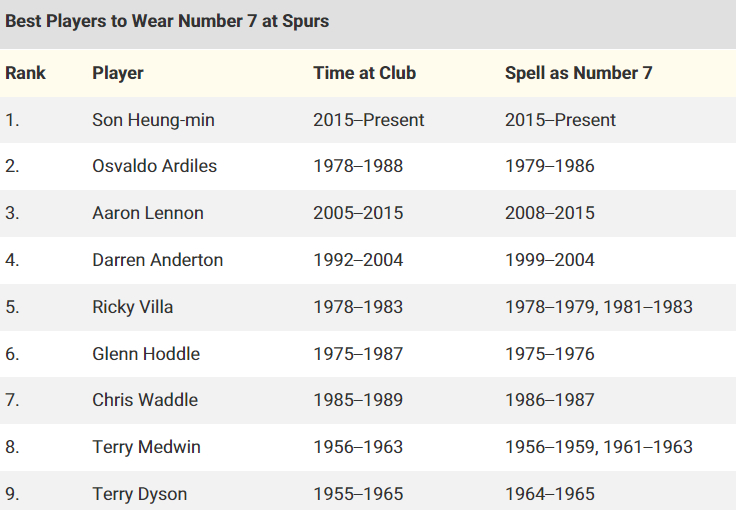736x510 pixels.
Task: Select the Rank column header
Action: click(26, 73)
